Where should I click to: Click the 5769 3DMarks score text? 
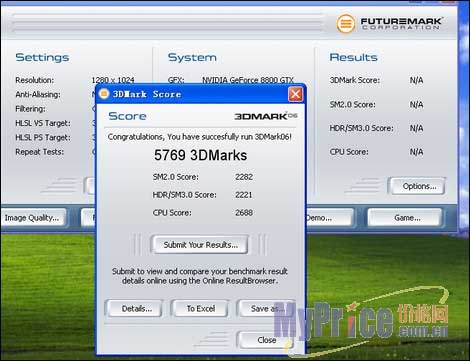(x=200, y=155)
